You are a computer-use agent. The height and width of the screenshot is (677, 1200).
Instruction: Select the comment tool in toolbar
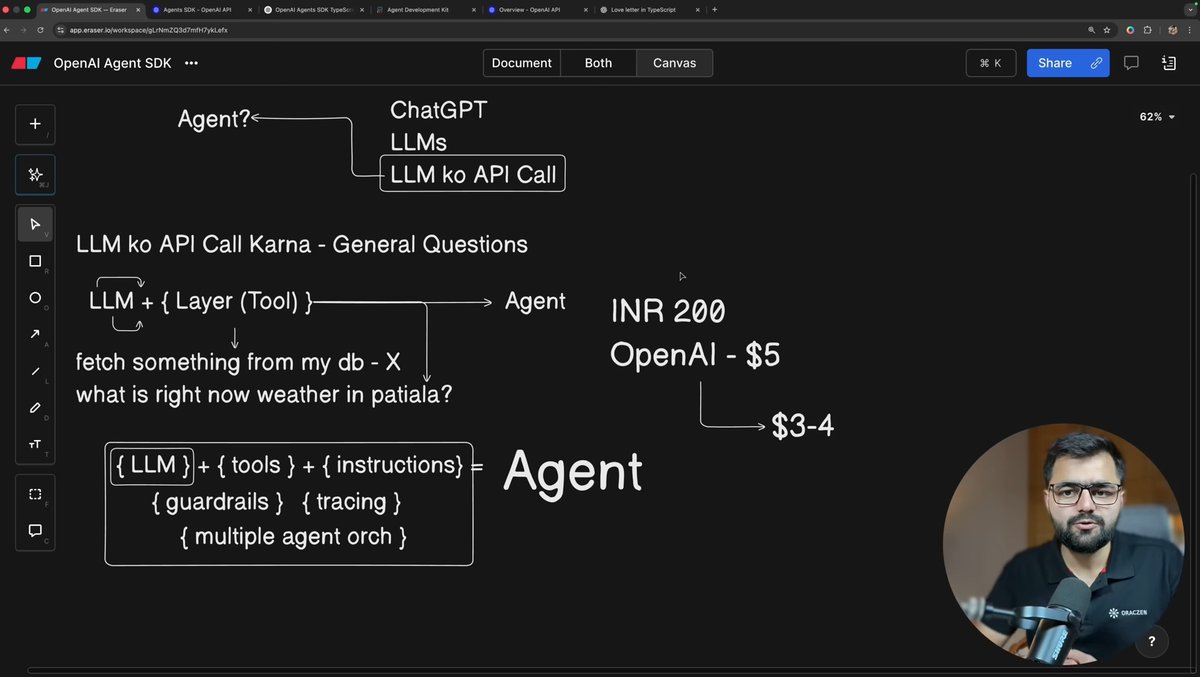point(35,530)
